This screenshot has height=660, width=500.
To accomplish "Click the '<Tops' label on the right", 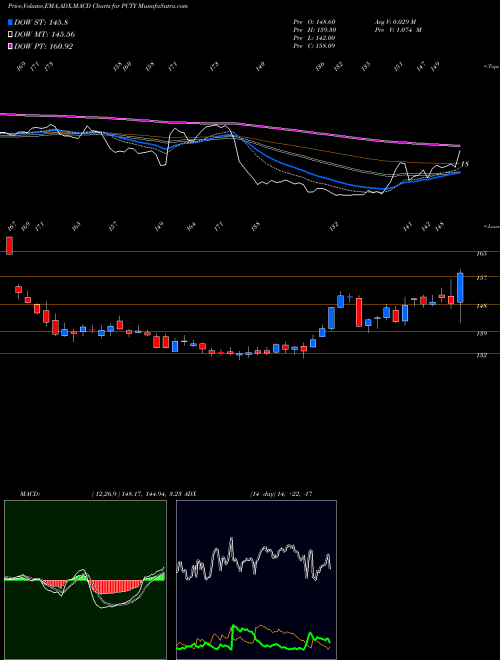I will [x=490, y=67].
